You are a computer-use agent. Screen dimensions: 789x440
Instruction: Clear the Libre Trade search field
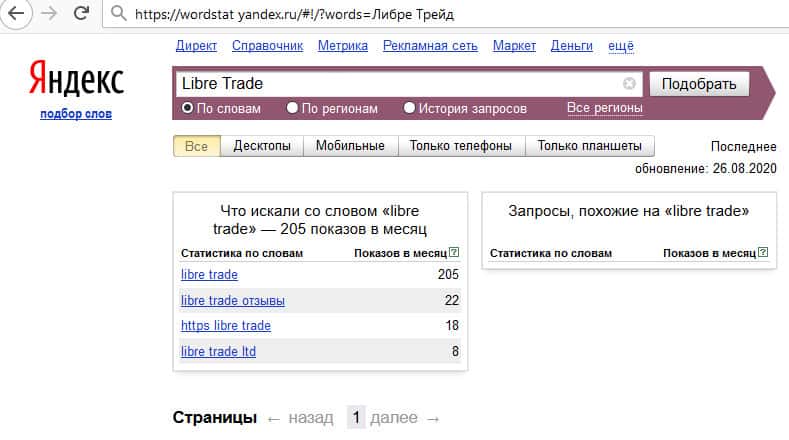629,84
